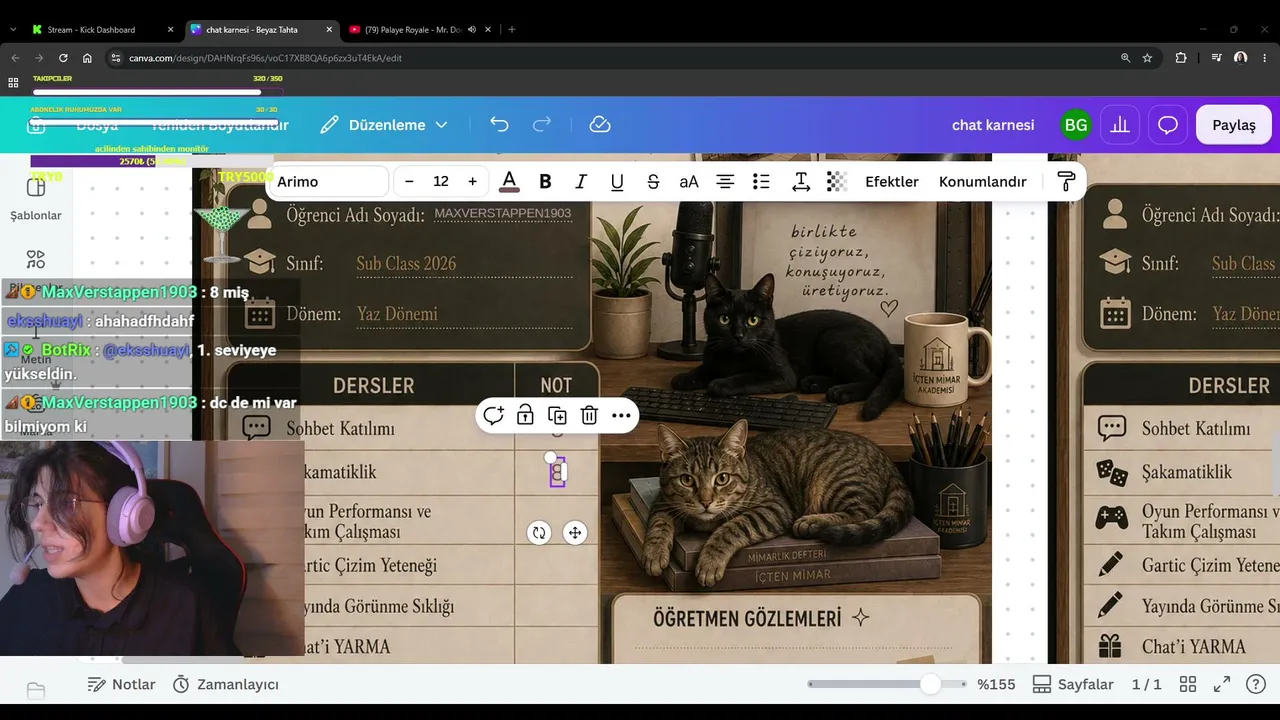Viewport: 1280px width, 720px height.
Task: Open the transparency checkerboard control
Action: coord(837,181)
